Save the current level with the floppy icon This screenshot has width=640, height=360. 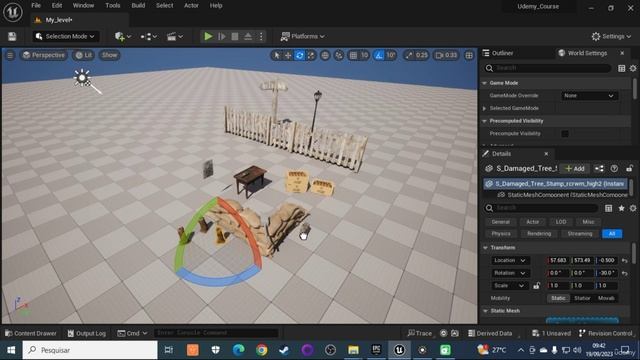tap(12, 36)
